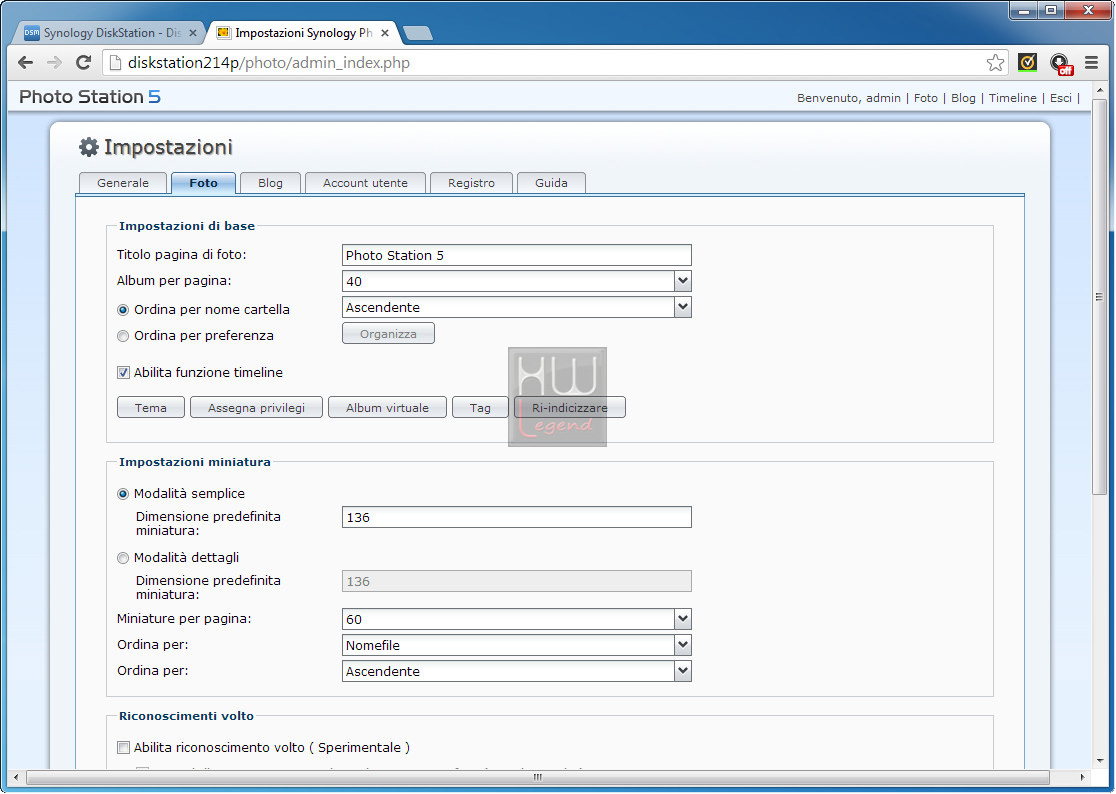Select Ordina per preferenza radio
Screen dimensions: 1116x794
[123, 336]
